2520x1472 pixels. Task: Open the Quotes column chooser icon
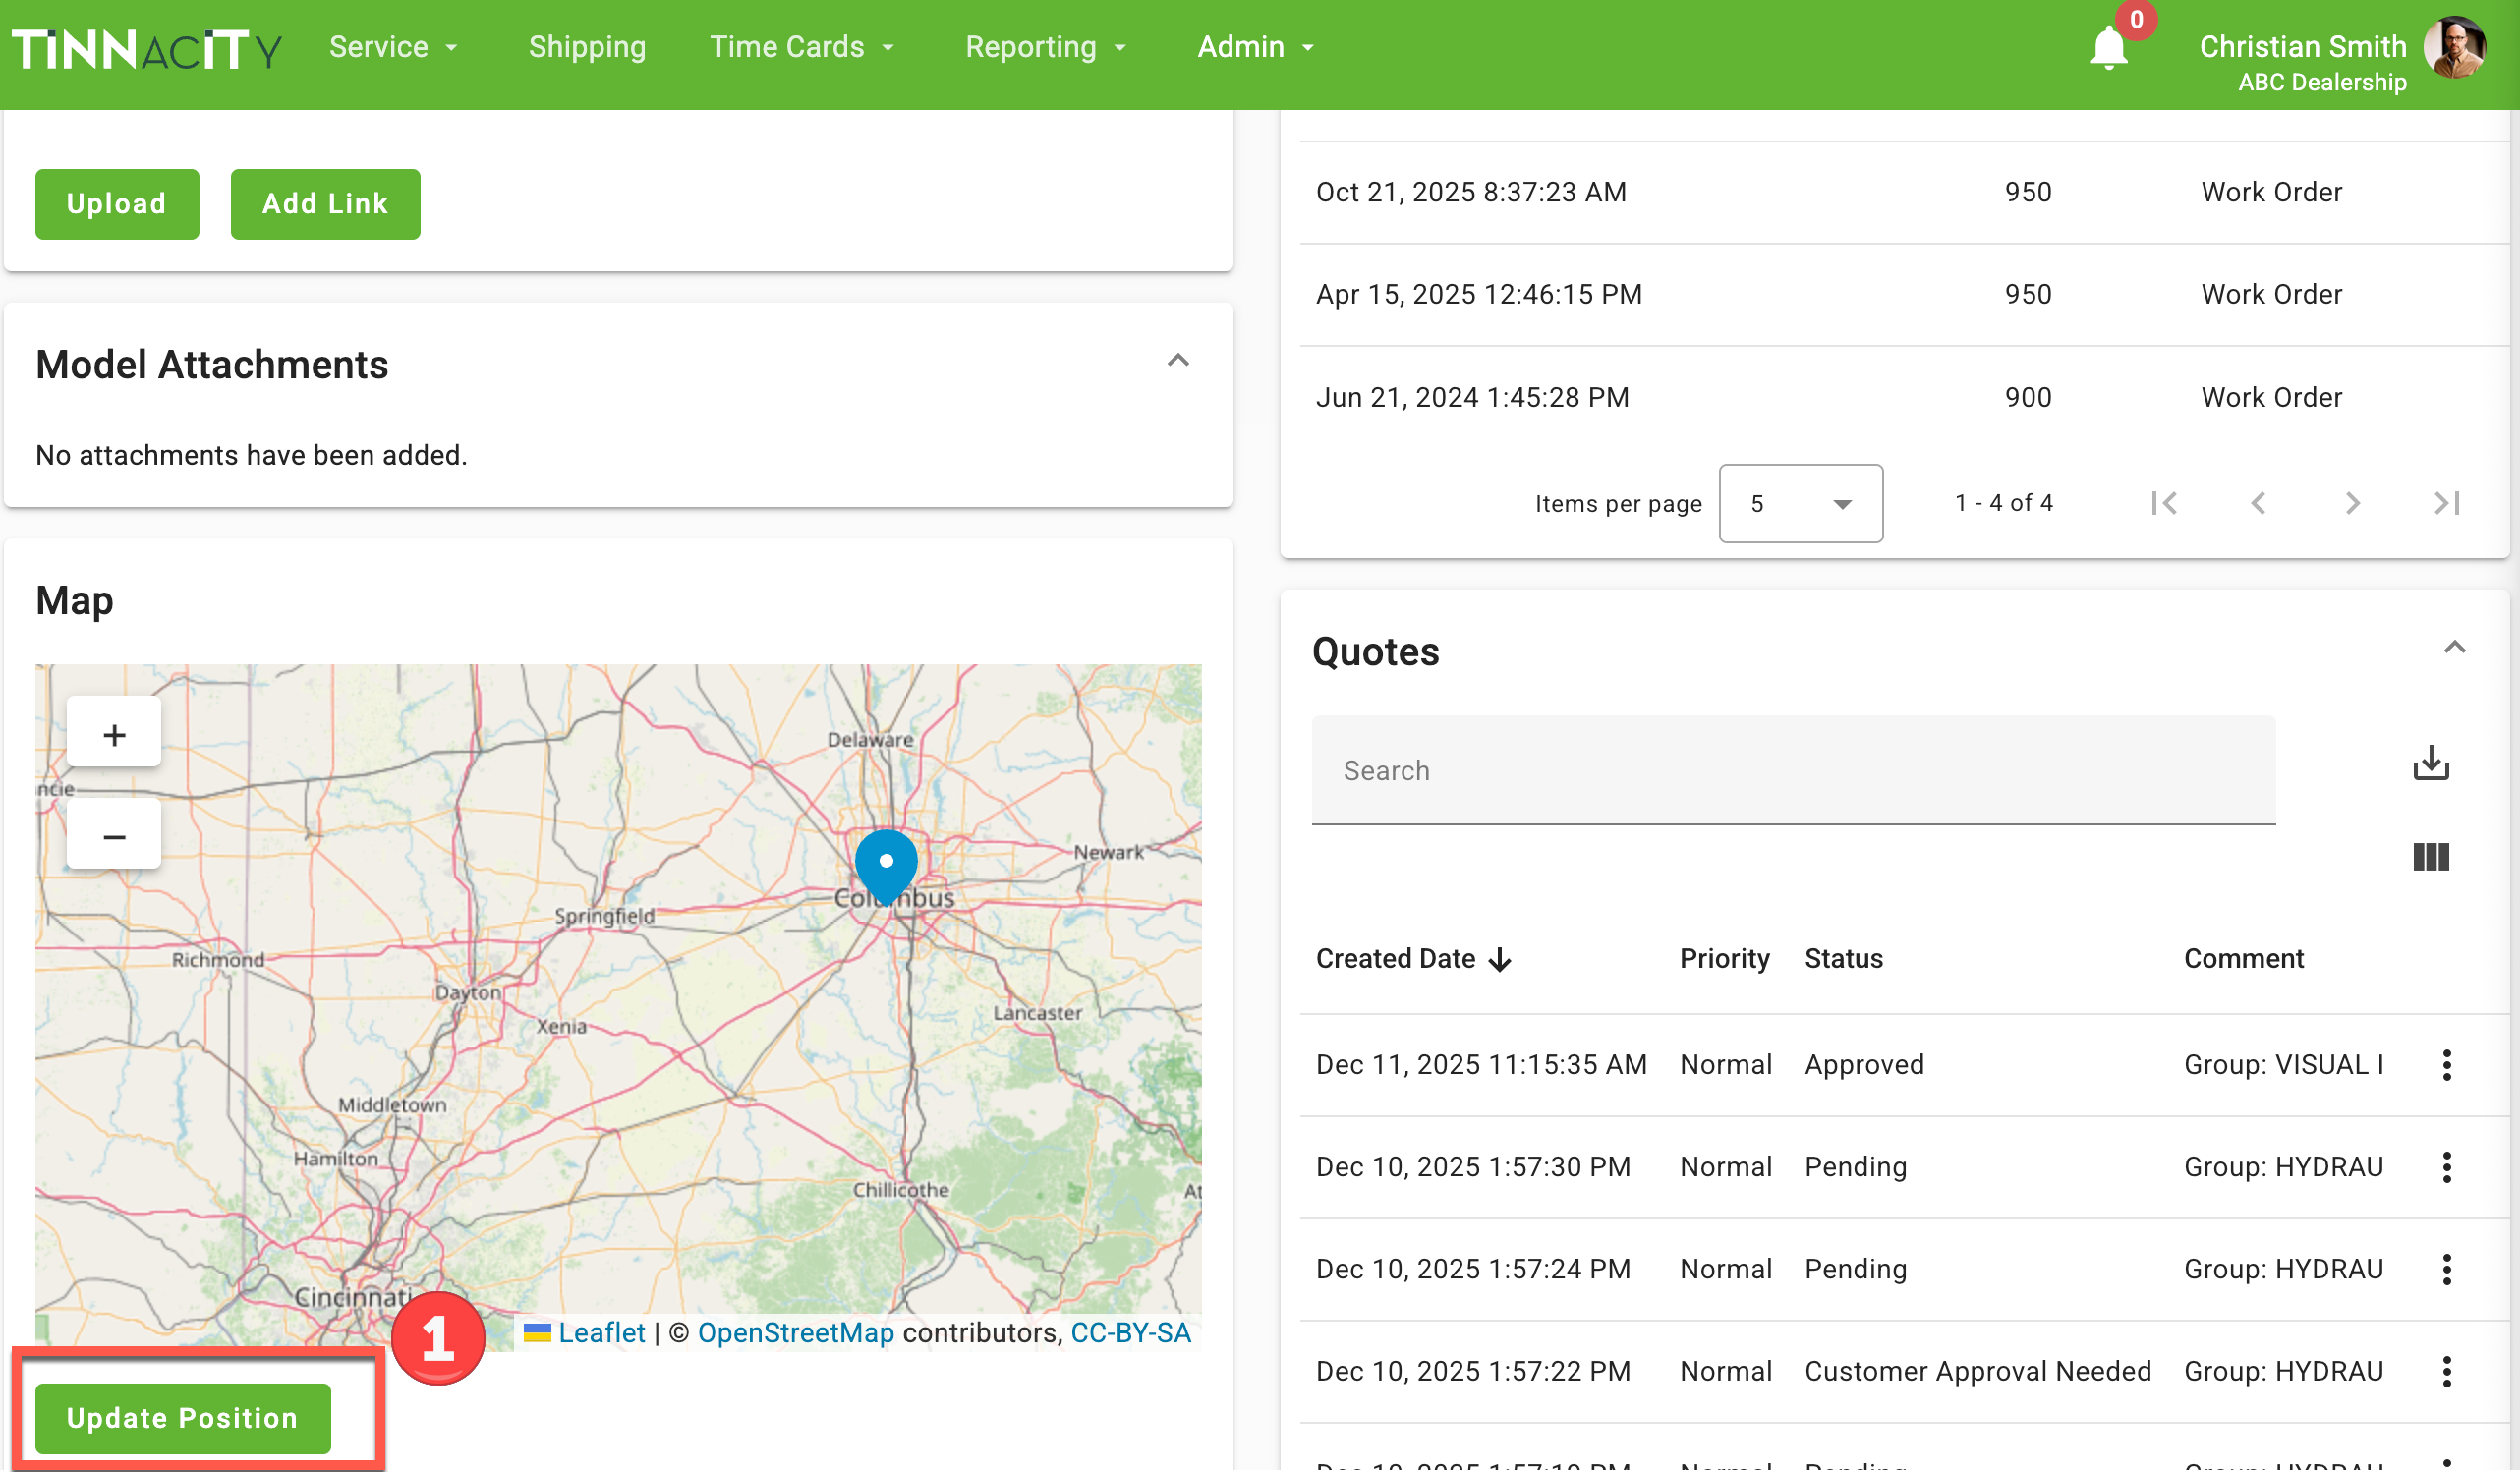click(x=2430, y=857)
